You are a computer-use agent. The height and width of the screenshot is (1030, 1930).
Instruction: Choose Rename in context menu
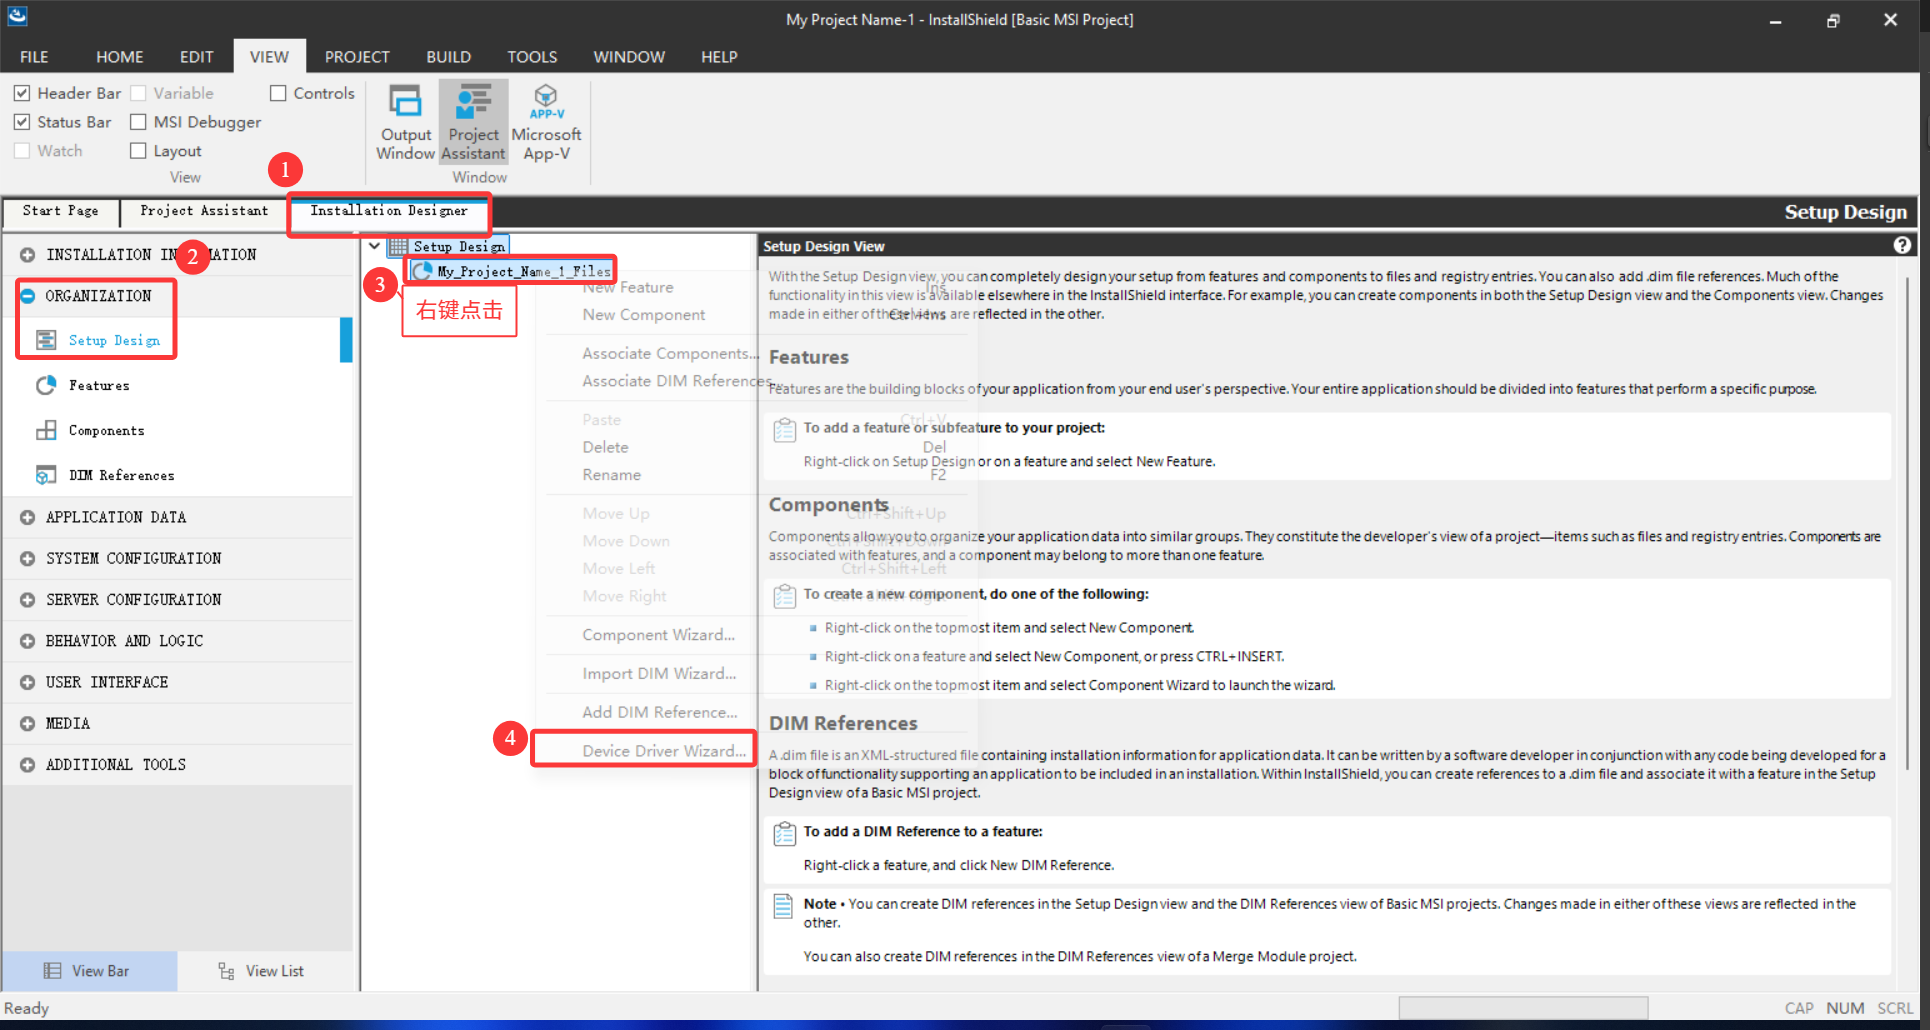(612, 475)
